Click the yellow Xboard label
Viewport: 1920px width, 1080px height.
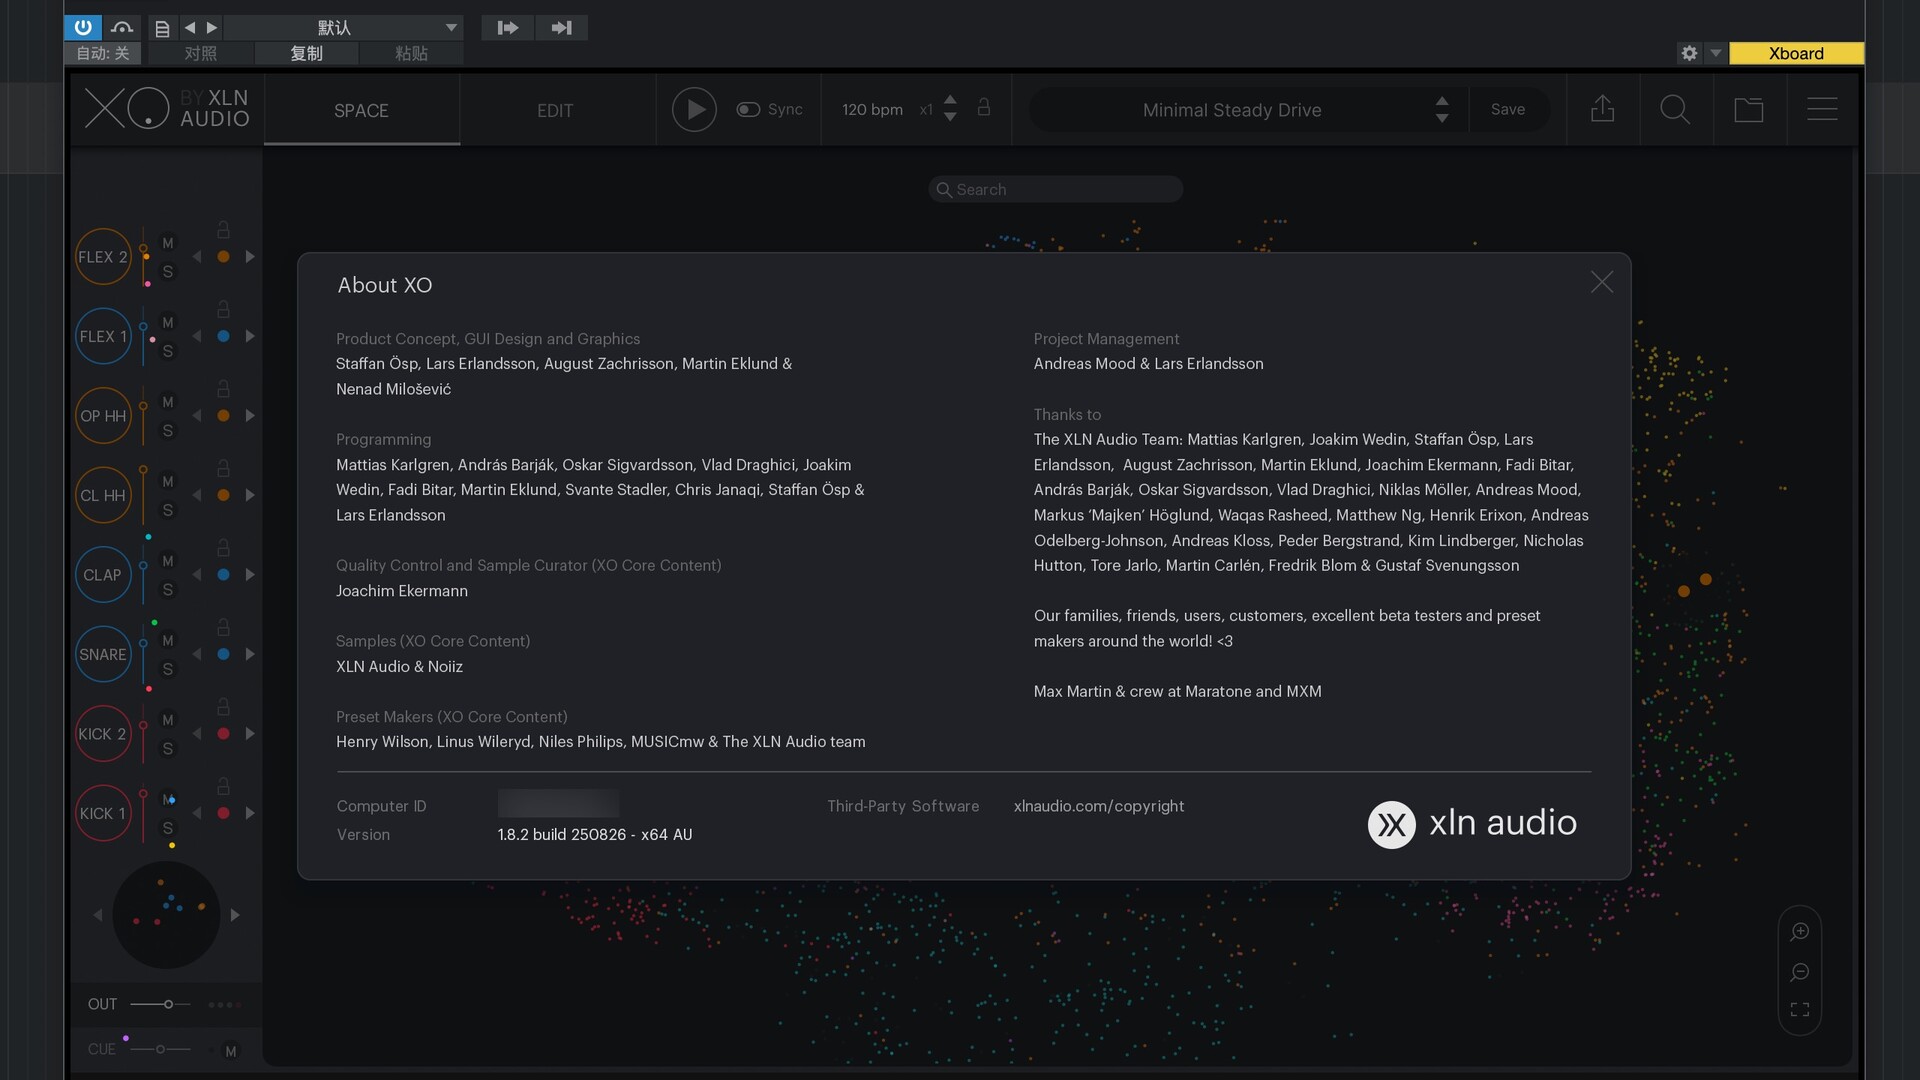pyautogui.click(x=1796, y=53)
